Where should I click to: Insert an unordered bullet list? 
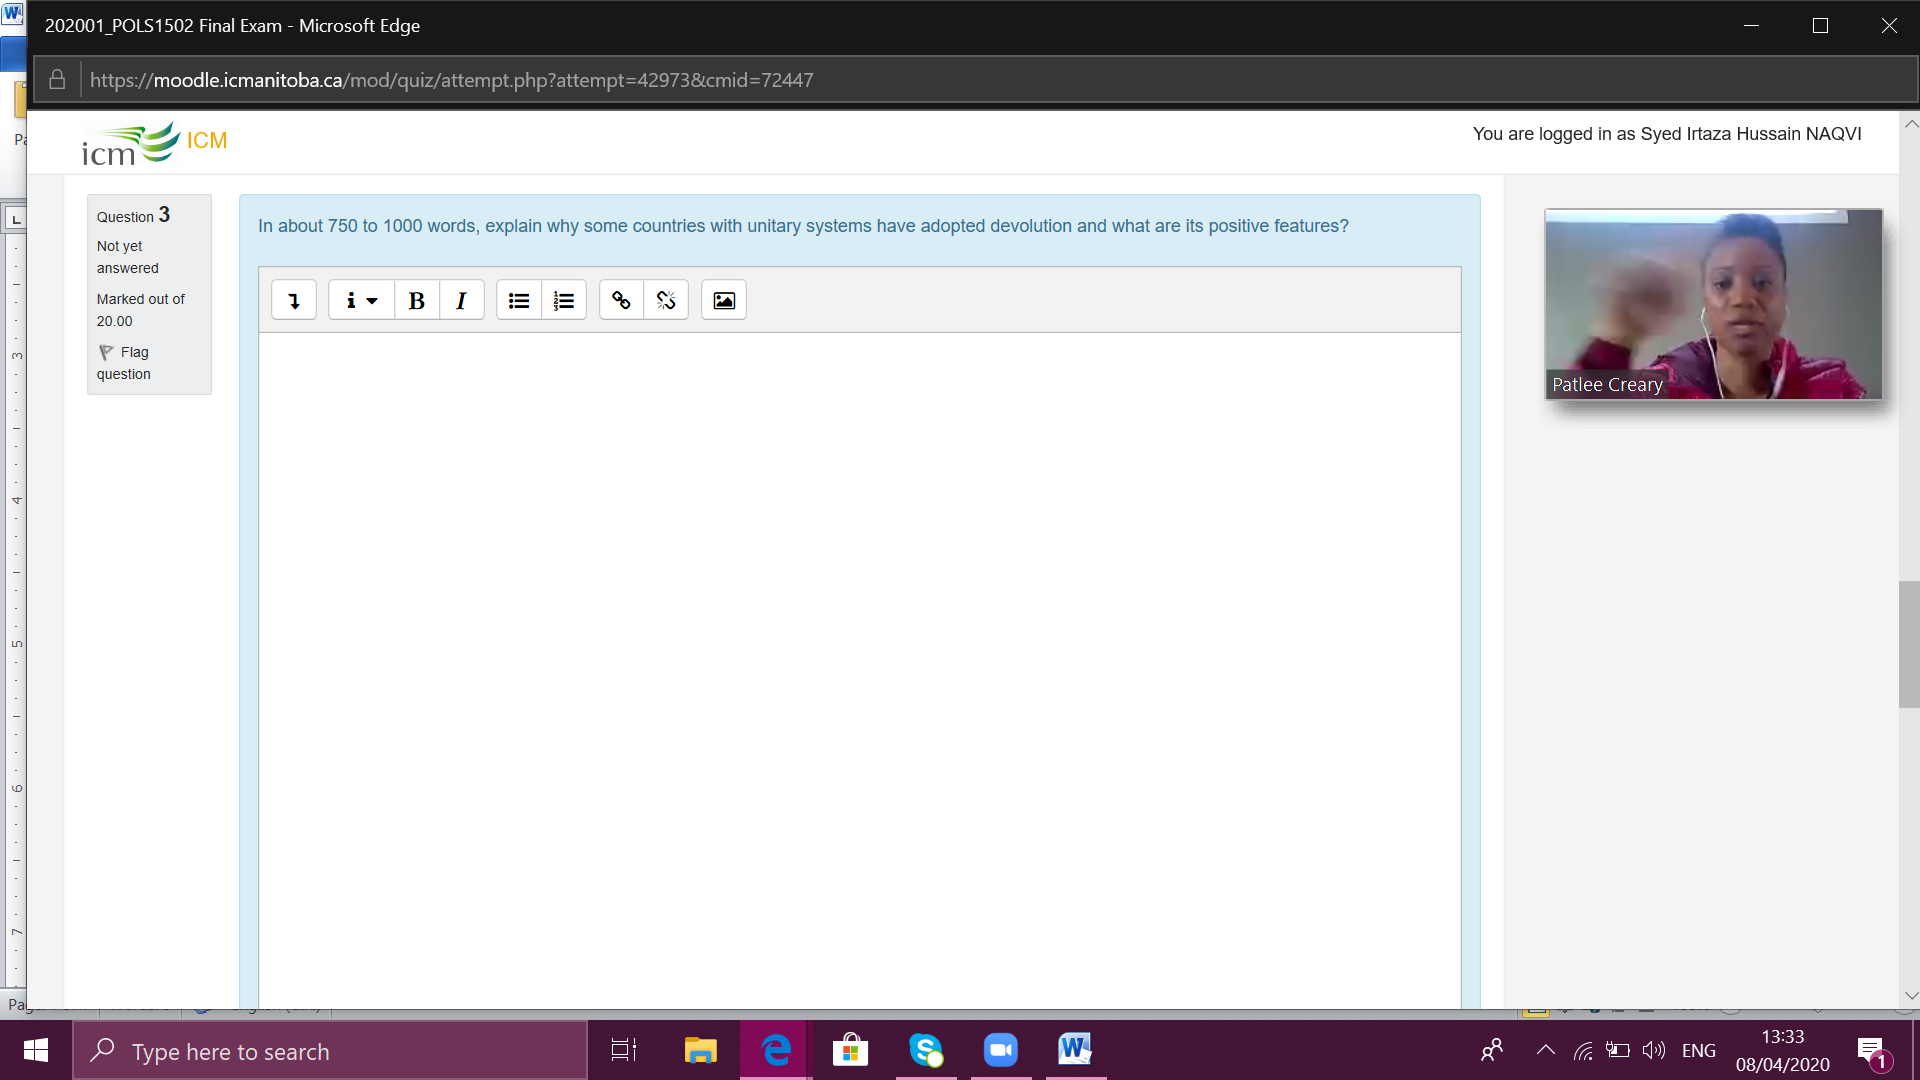point(519,300)
